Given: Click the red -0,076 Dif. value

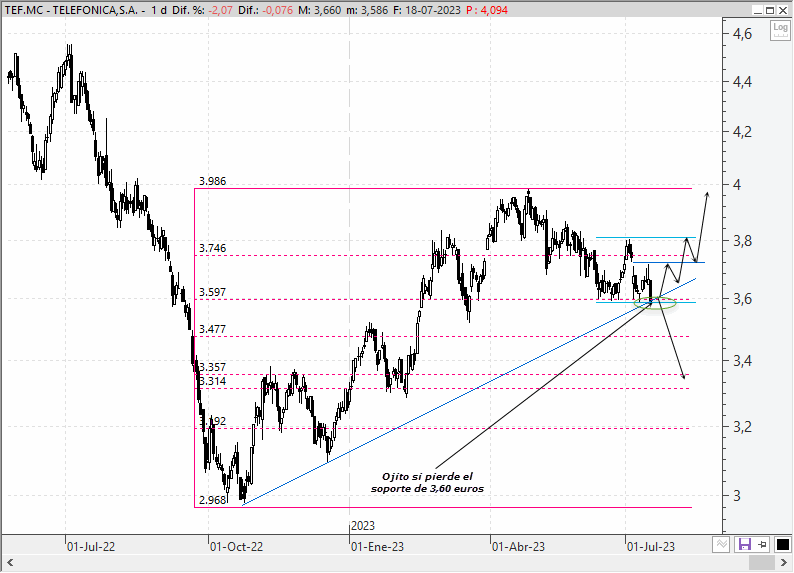Looking at the screenshot, I should pyautogui.click(x=277, y=10).
